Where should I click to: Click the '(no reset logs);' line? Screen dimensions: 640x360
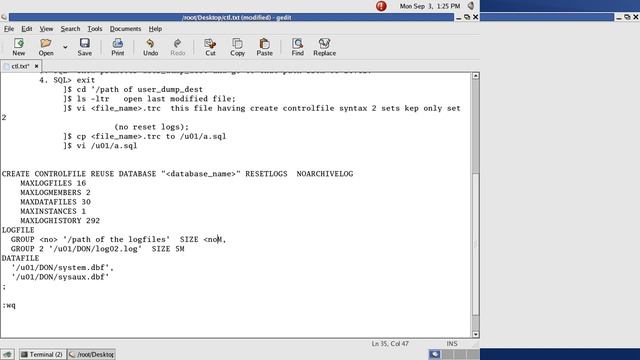pyautogui.click(x=152, y=127)
